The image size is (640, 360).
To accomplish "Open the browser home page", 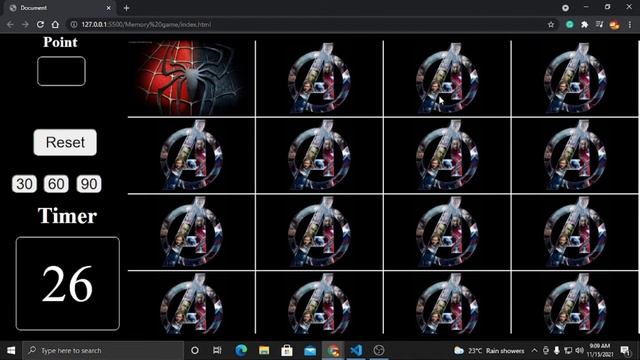I will point(55,24).
